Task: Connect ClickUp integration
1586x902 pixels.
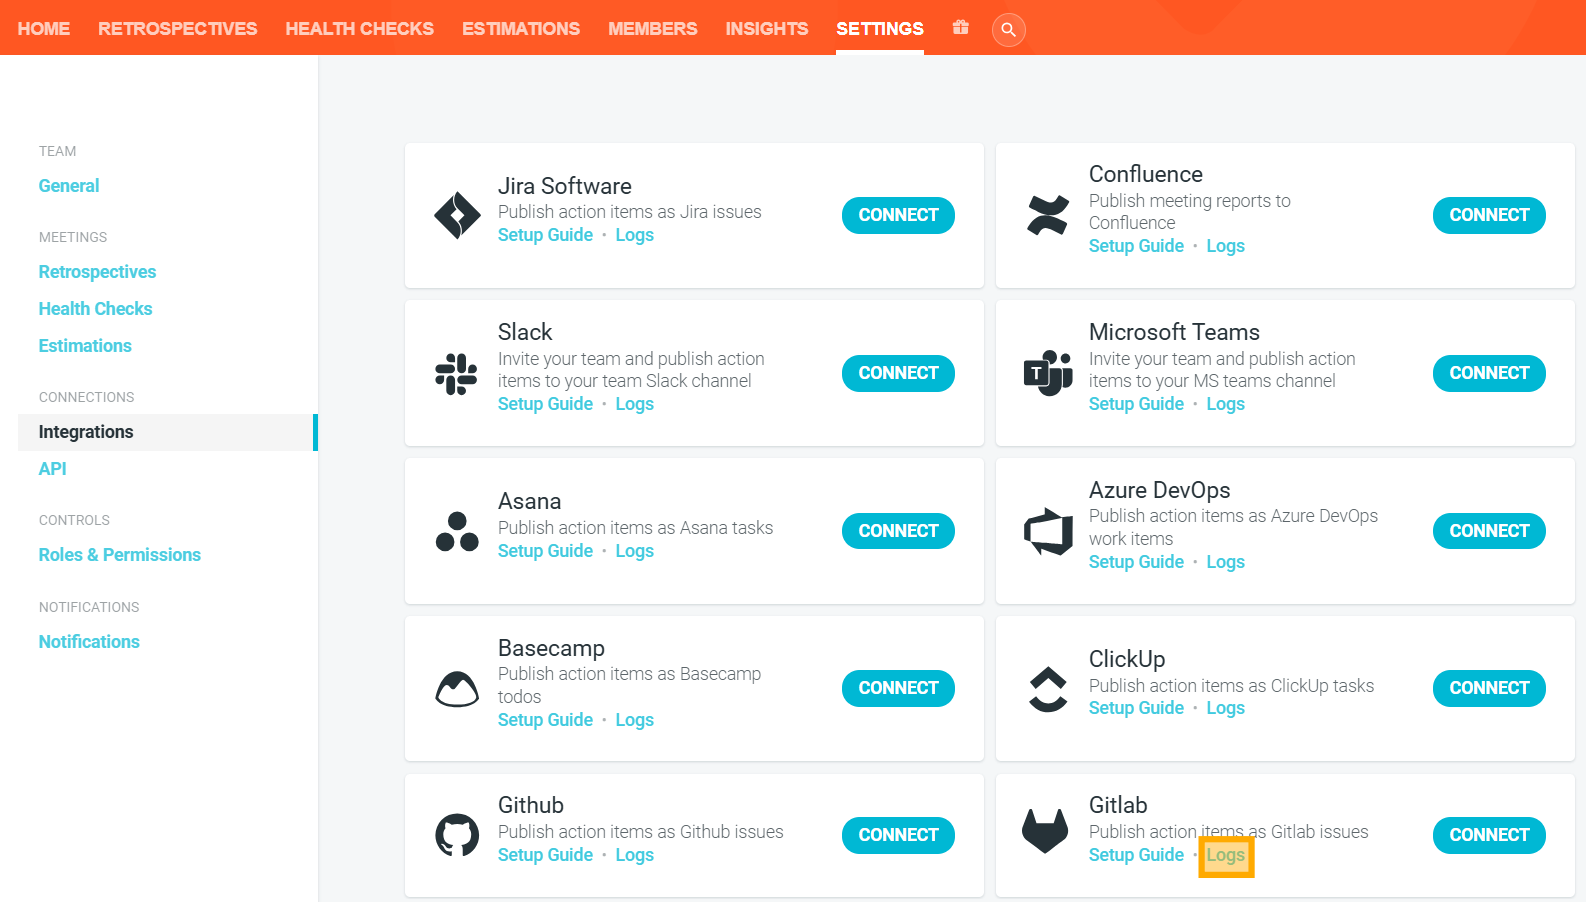Action: click(x=1489, y=688)
